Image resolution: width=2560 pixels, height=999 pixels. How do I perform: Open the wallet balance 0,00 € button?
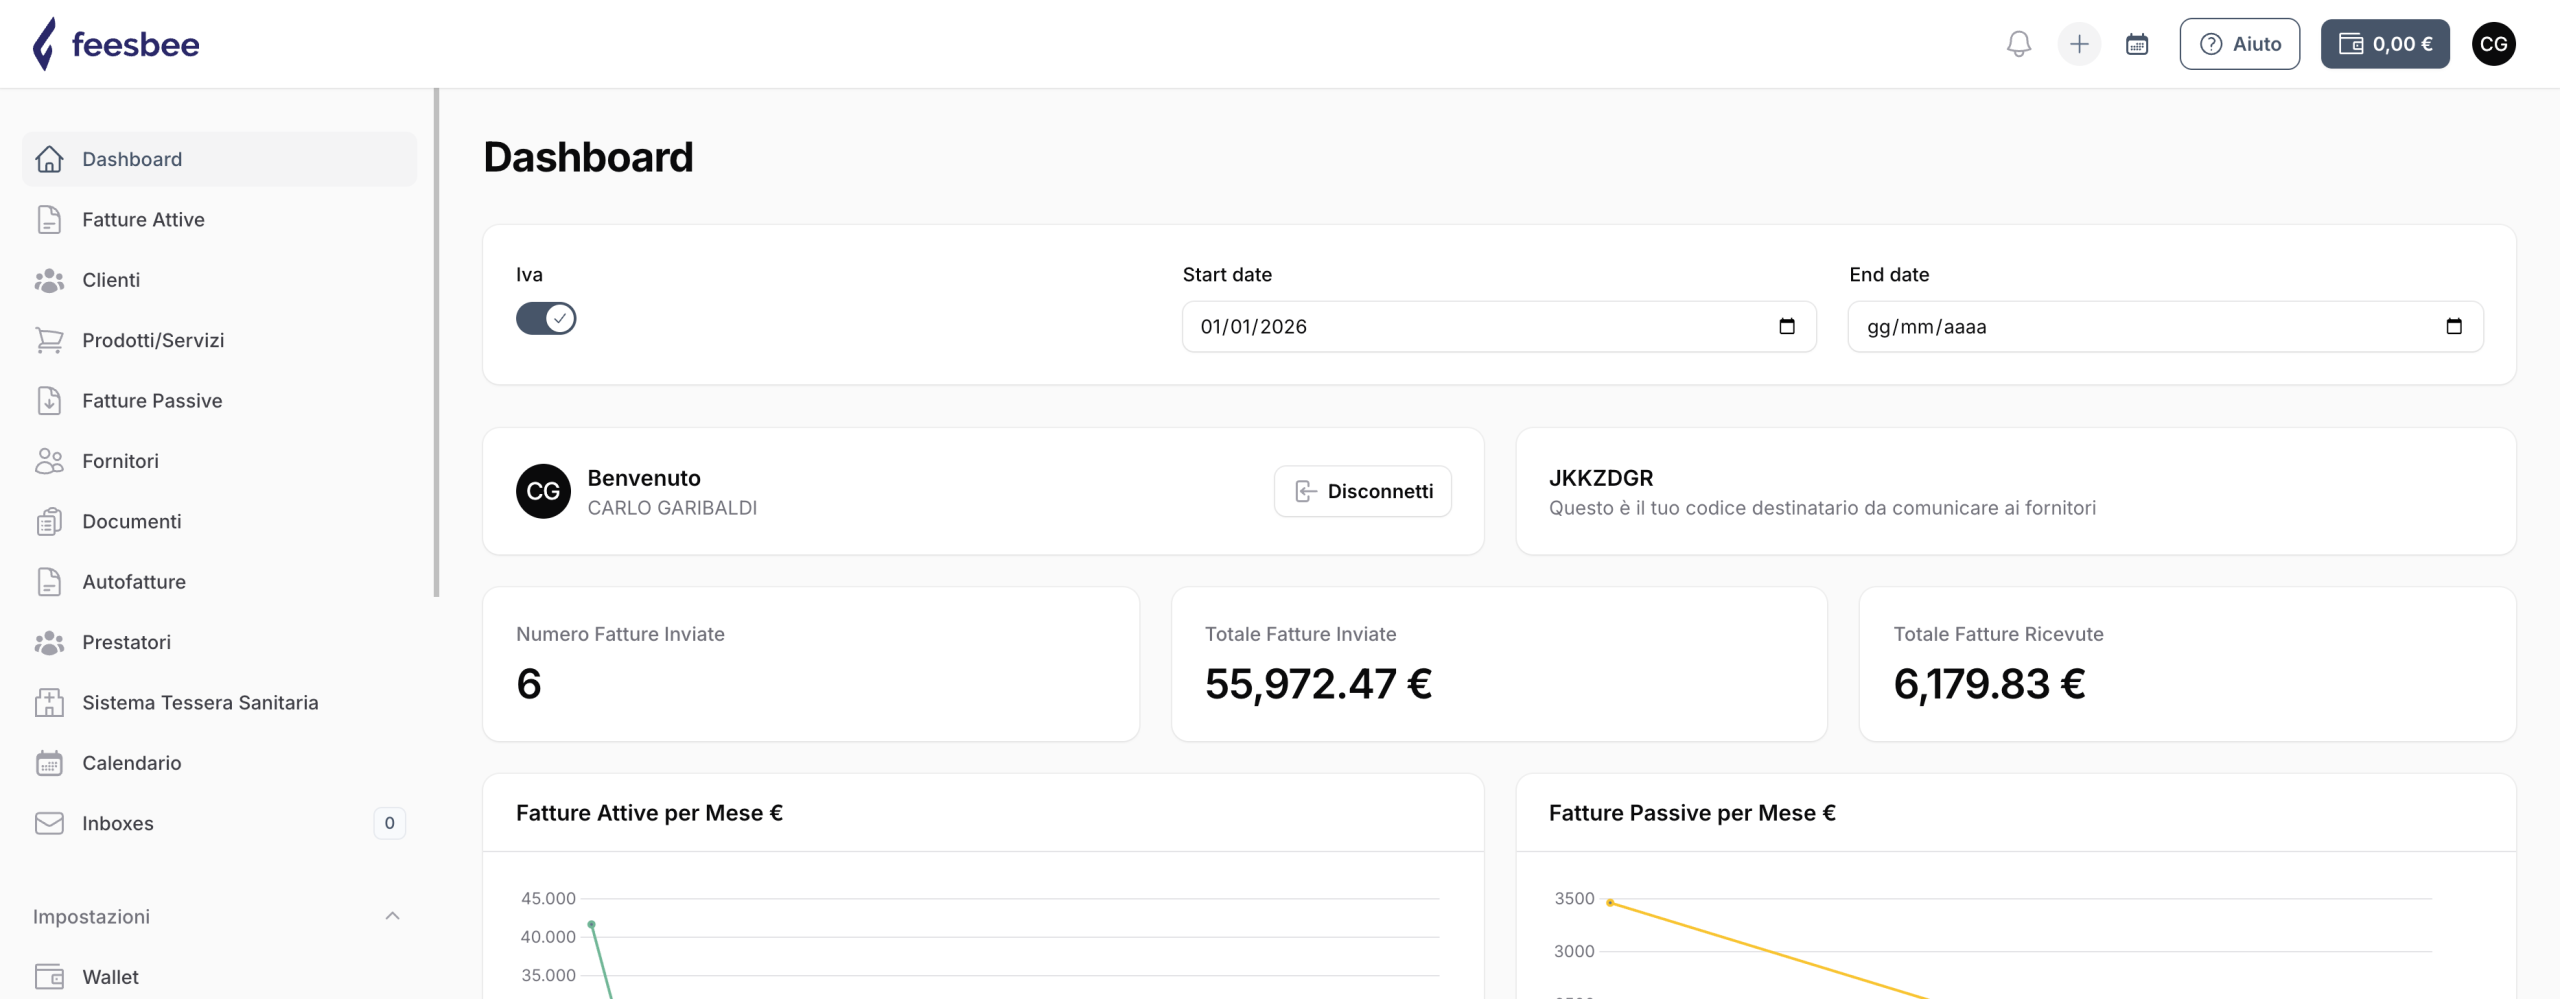(2385, 44)
